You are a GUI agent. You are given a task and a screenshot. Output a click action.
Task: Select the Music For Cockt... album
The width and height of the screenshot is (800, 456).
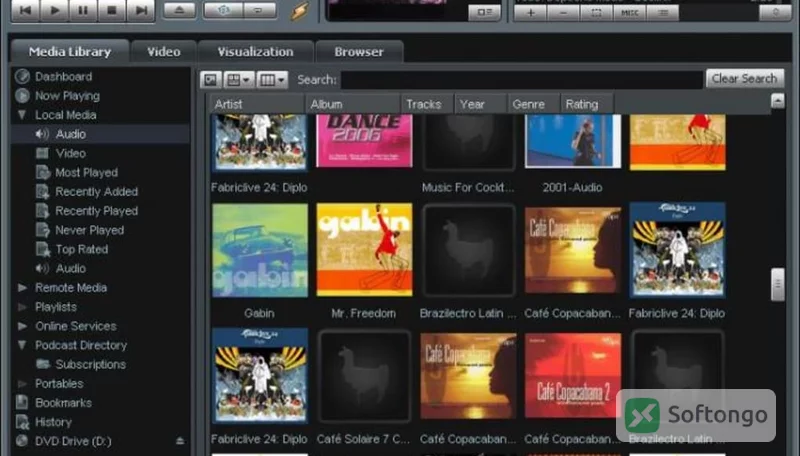(x=468, y=142)
